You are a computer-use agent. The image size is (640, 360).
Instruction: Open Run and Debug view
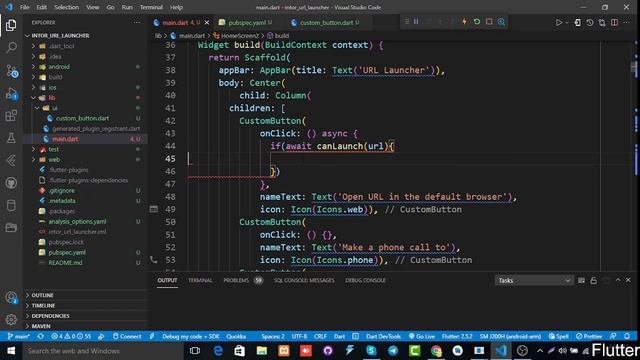[x=11, y=93]
